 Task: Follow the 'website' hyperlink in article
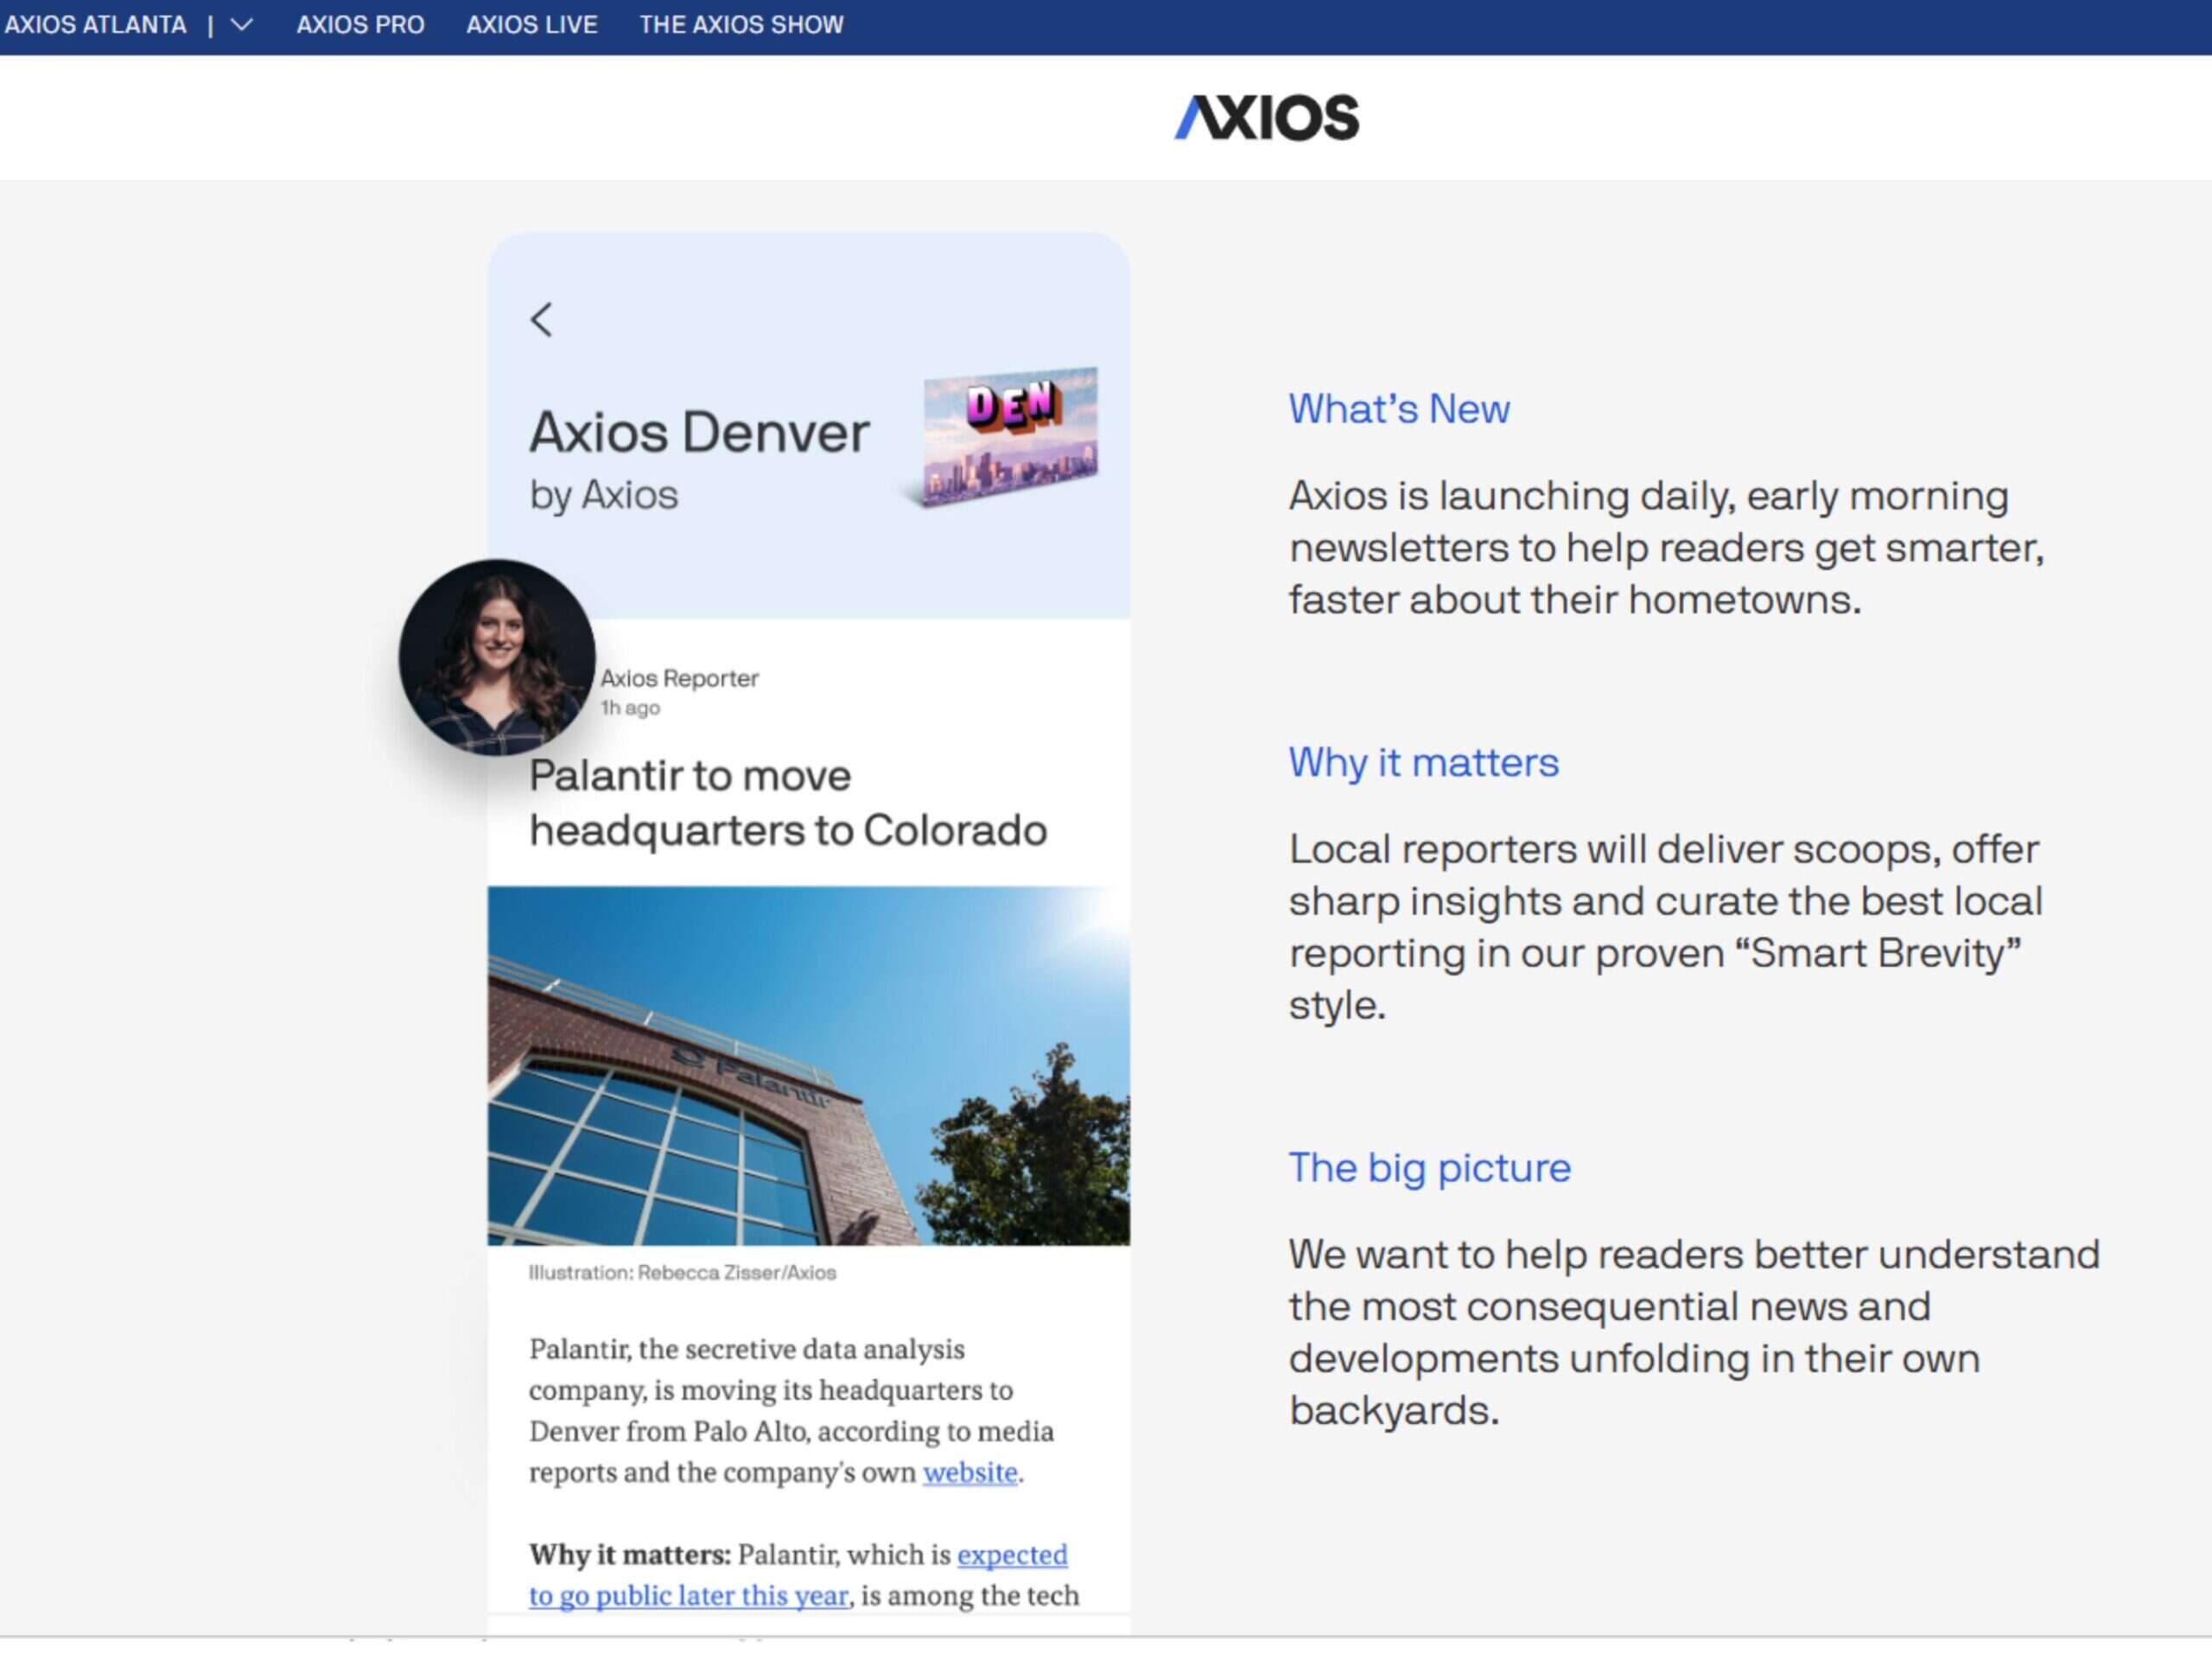(970, 1472)
